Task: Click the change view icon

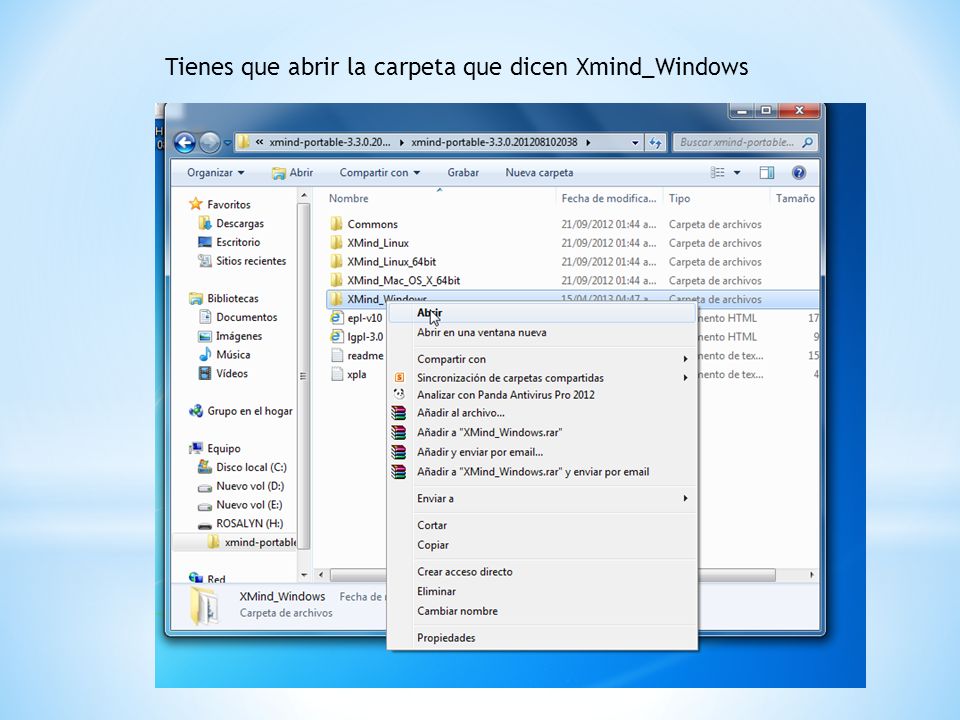Action: [x=718, y=173]
